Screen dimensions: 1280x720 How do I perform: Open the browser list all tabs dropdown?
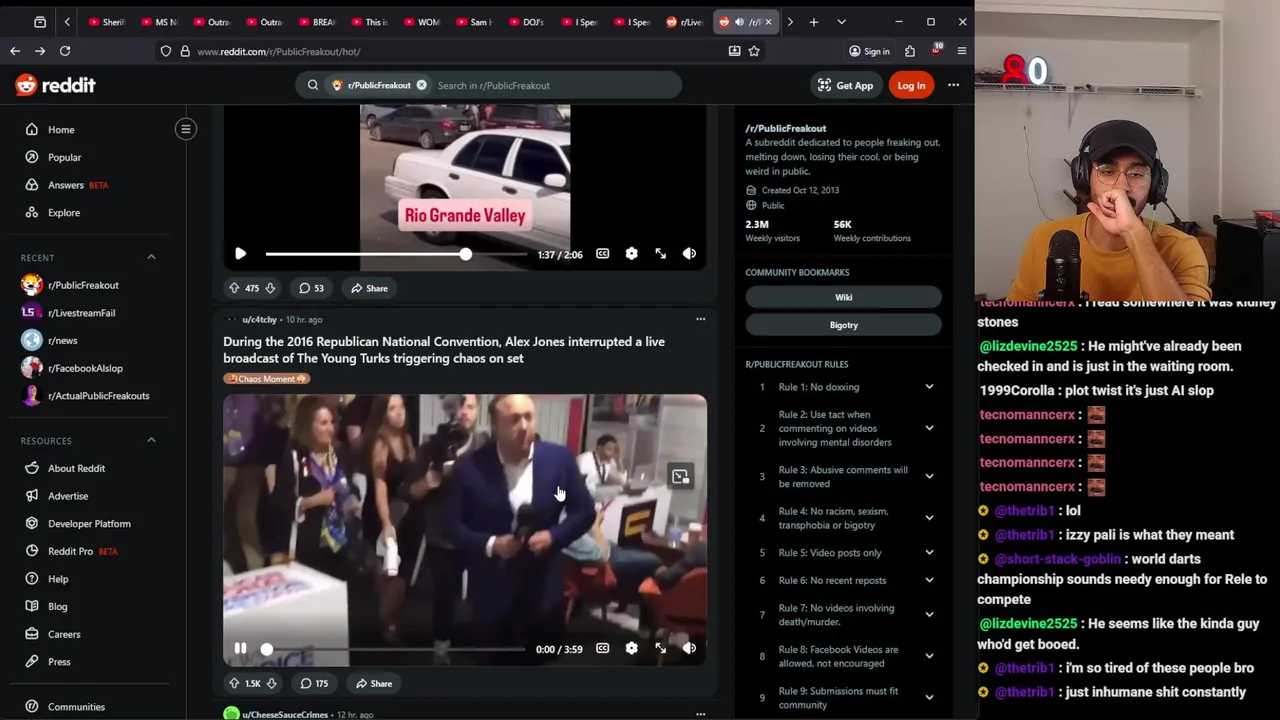click(x=841, y=22)
